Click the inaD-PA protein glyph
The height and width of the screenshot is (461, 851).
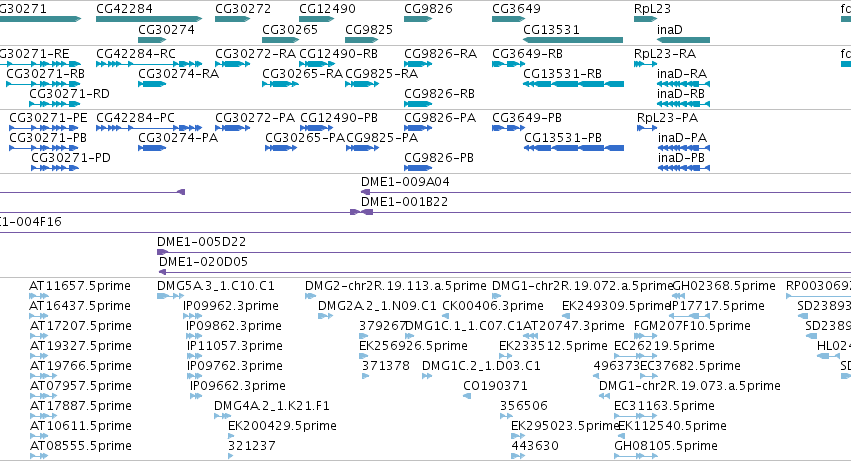684,148
